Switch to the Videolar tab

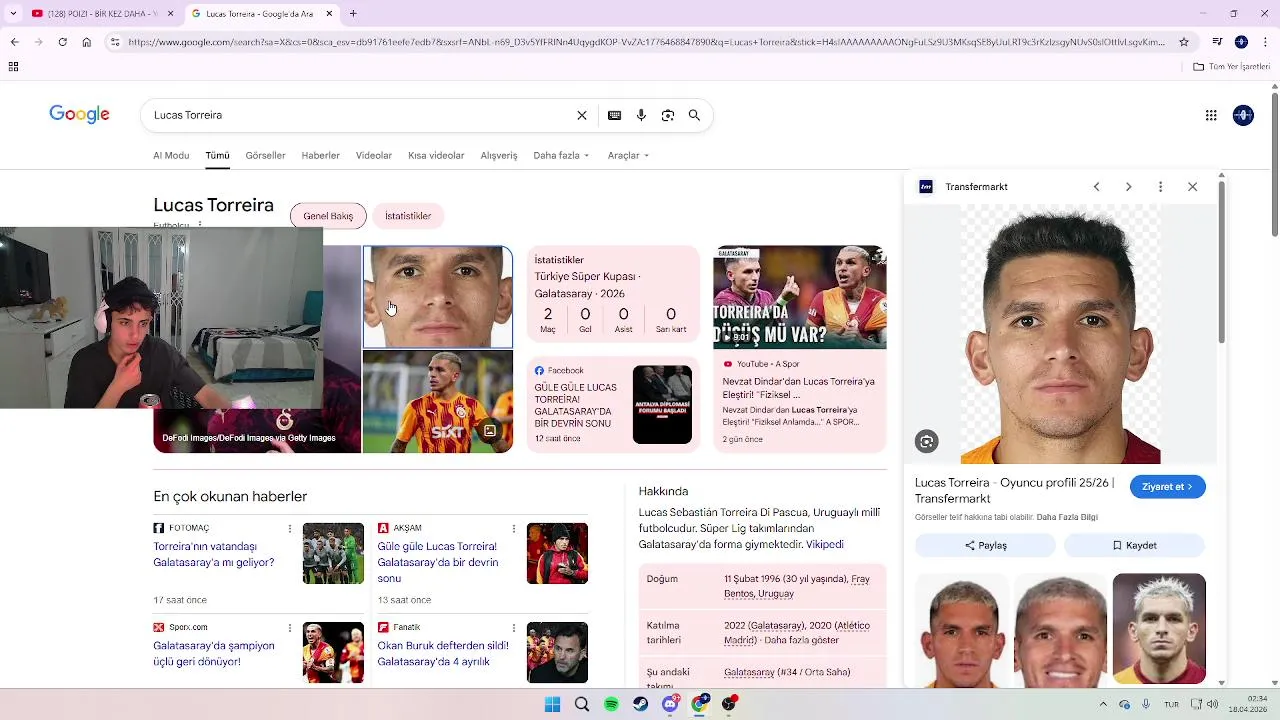click(374, 156)
